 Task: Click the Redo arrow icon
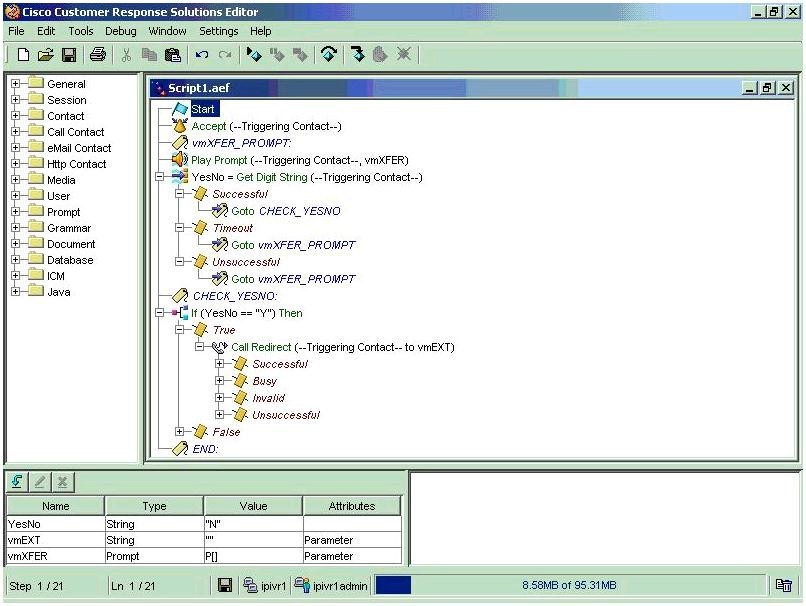[225, 54]
